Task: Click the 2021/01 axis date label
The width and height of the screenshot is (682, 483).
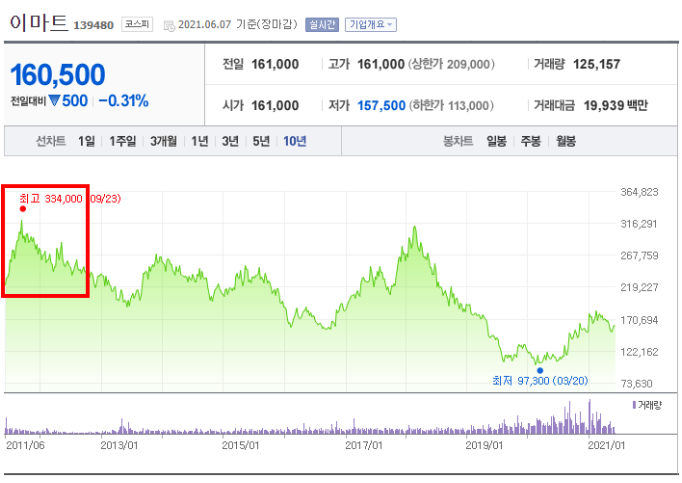Action: (x=606, y=446)
